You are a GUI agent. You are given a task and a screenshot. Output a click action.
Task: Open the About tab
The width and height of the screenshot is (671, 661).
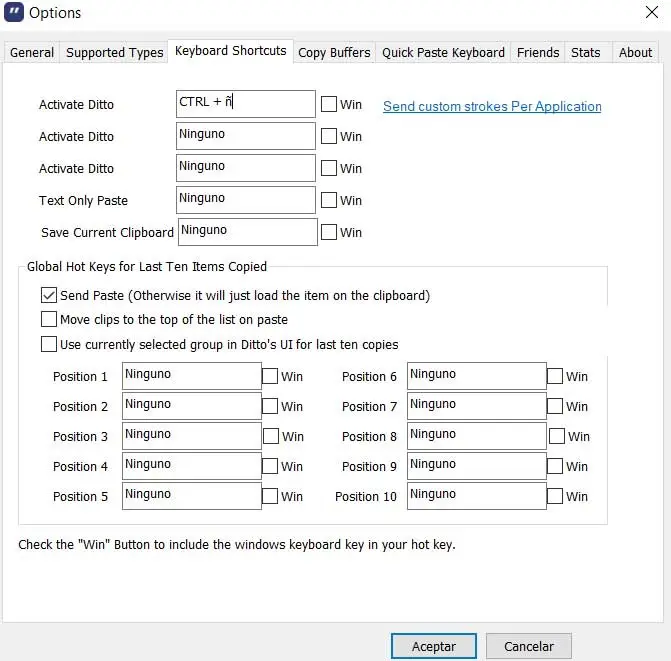click(x=635, y=52)
